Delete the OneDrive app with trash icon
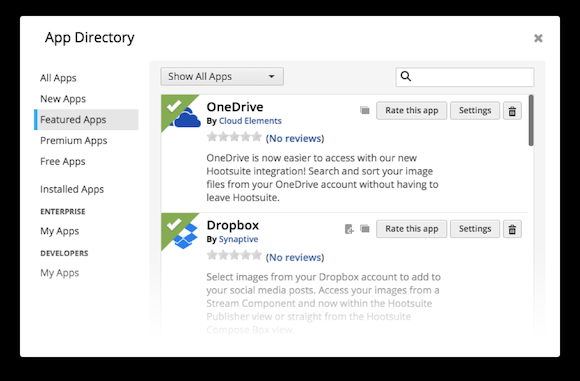 pyautogui.click(x=512, y=111)
